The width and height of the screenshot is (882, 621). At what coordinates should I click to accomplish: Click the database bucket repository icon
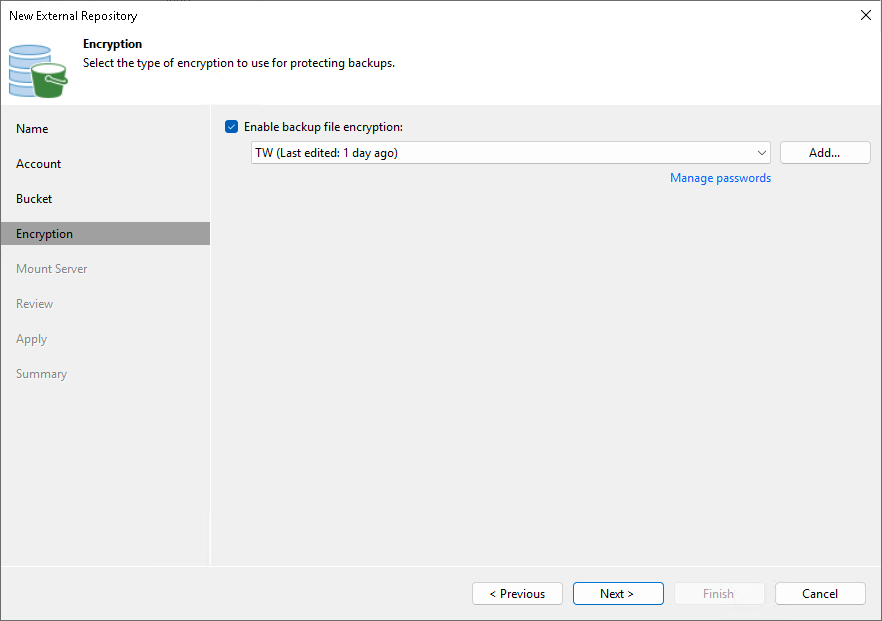(38, 71)
